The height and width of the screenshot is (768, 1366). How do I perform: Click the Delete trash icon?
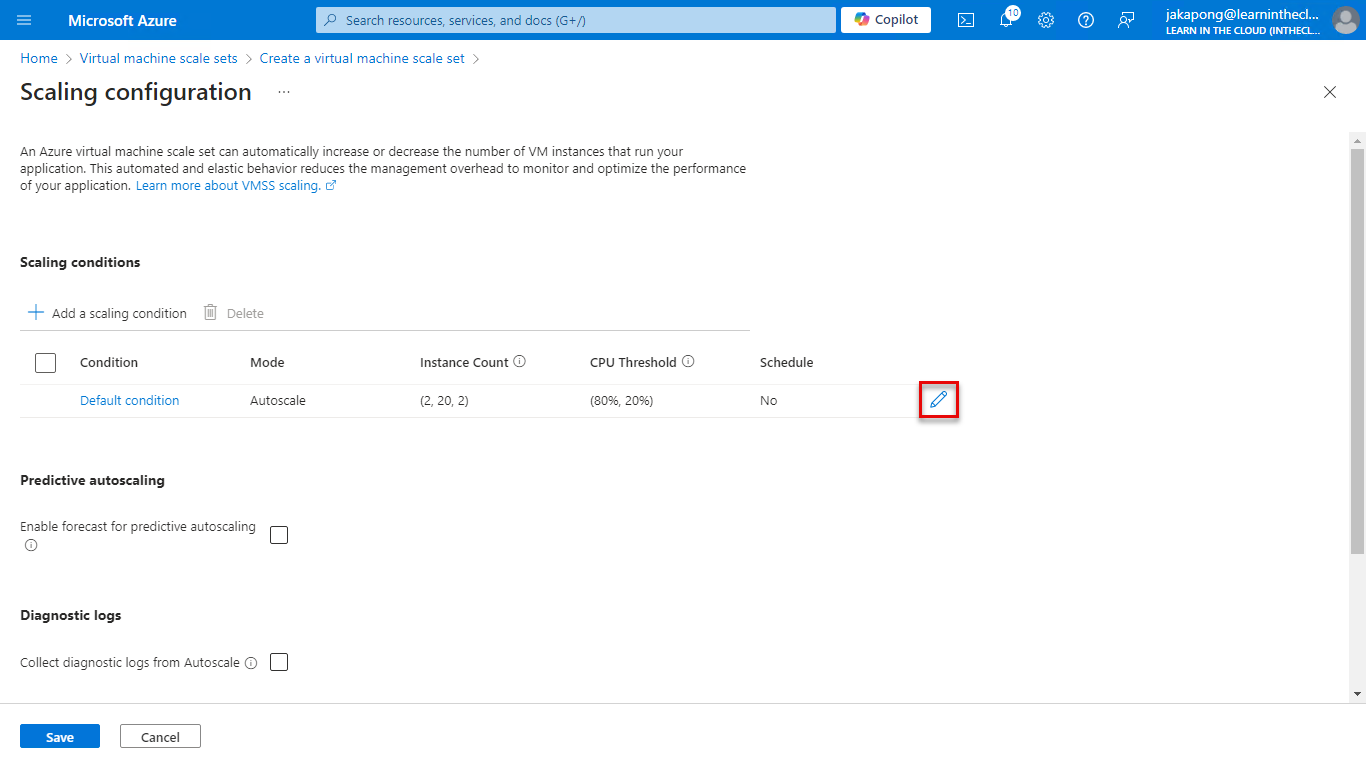[x=210, y=312]
